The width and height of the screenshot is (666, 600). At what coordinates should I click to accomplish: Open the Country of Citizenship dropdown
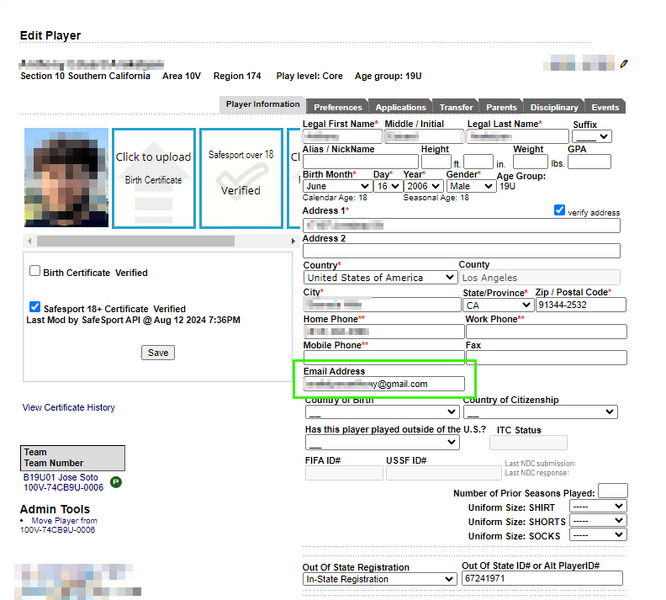pos(540,412)
